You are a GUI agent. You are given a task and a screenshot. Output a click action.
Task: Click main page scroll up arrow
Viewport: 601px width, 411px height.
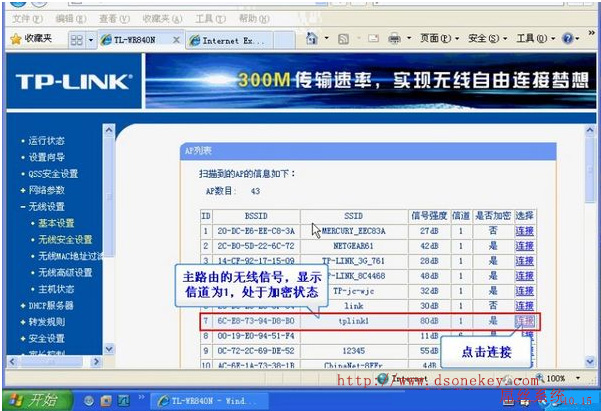click(x=590, y=130)
